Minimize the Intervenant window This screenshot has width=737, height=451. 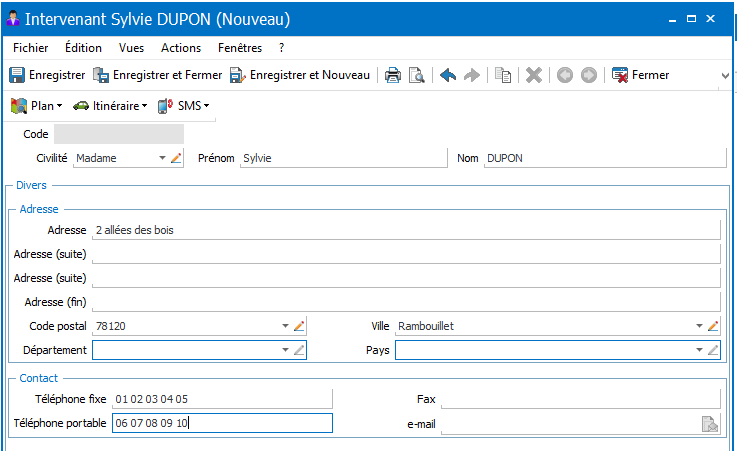coord(673,19)
